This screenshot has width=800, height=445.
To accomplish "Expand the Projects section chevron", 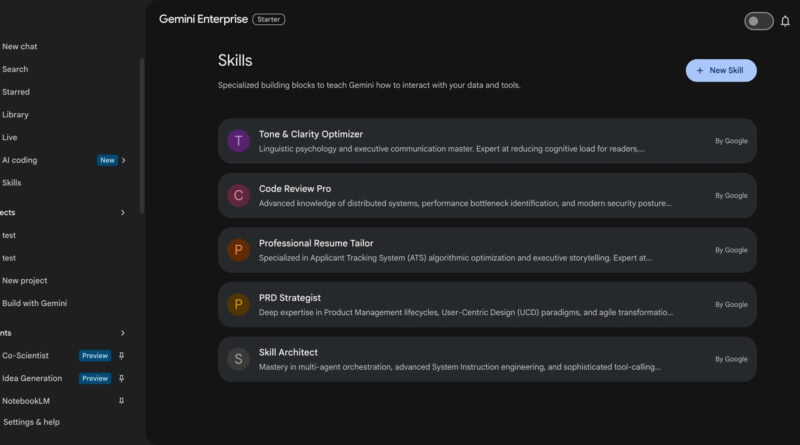I will pos(123,213).
